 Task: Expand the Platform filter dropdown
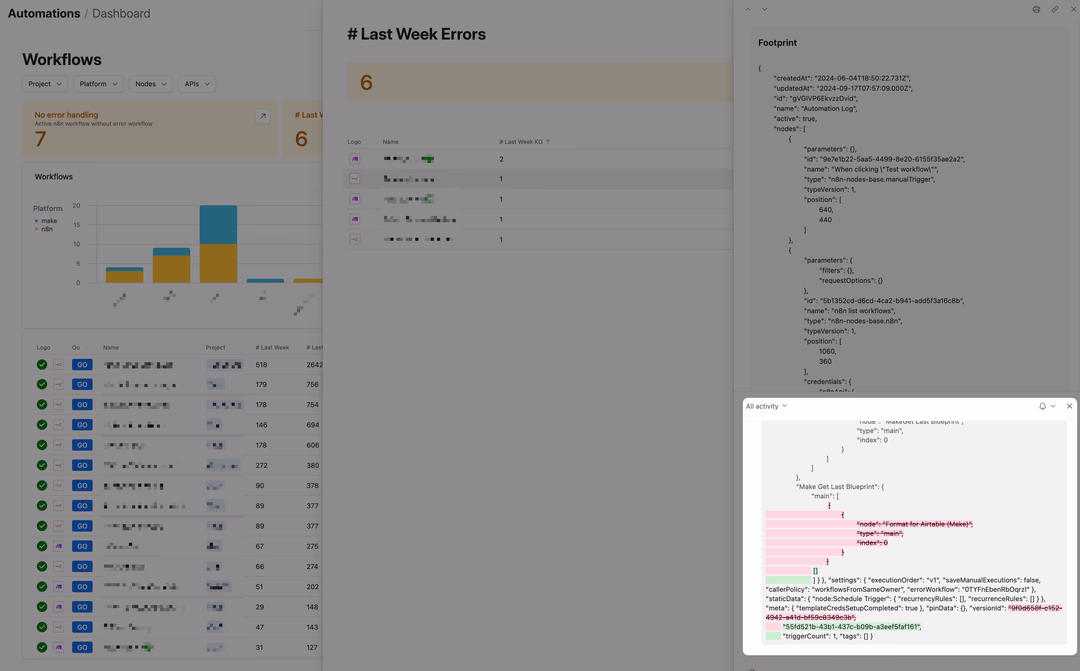point(98,84)
